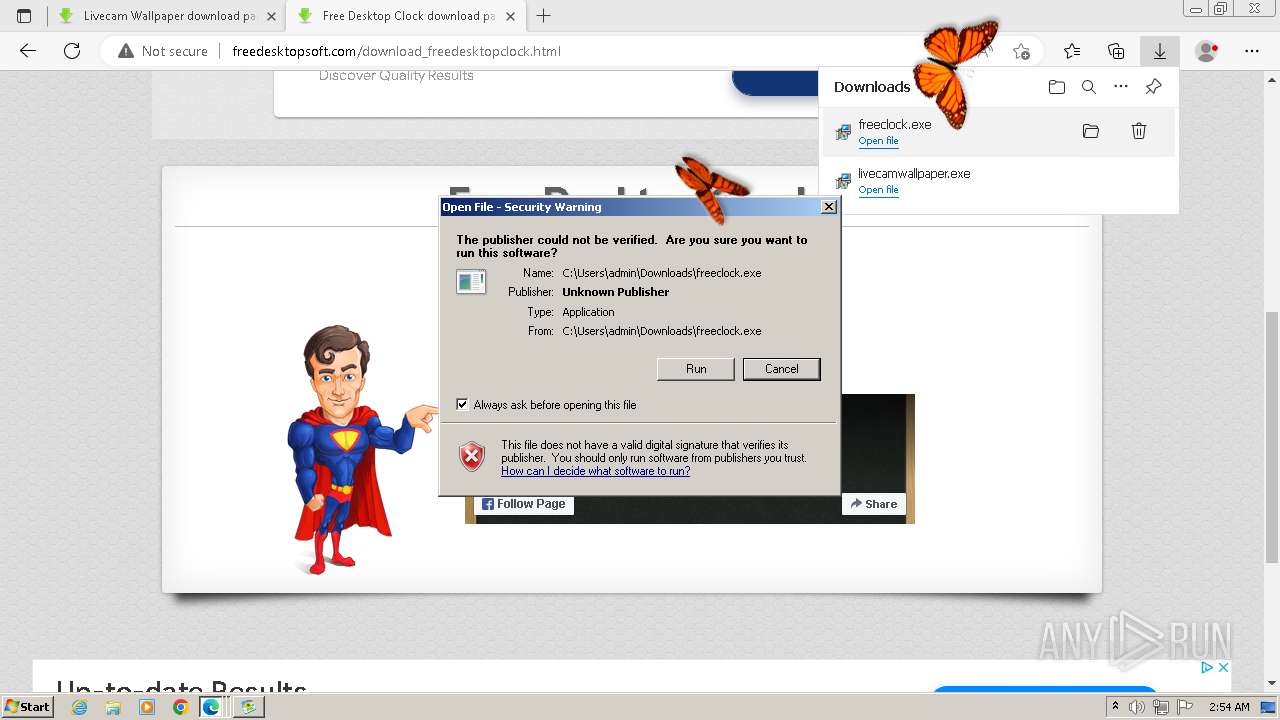Select the security warning taskbar button
The width and height of the screenshot is (1280, 720).
point(248,707)
